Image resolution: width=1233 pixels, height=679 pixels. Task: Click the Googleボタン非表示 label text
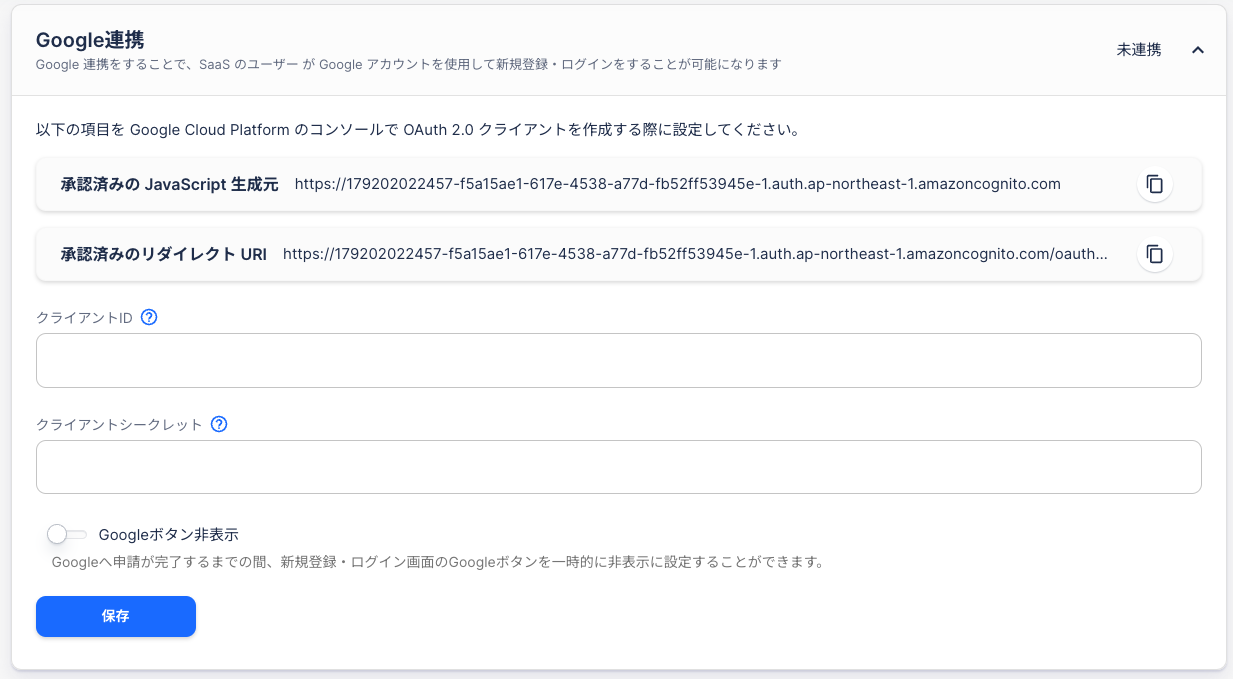169,535
